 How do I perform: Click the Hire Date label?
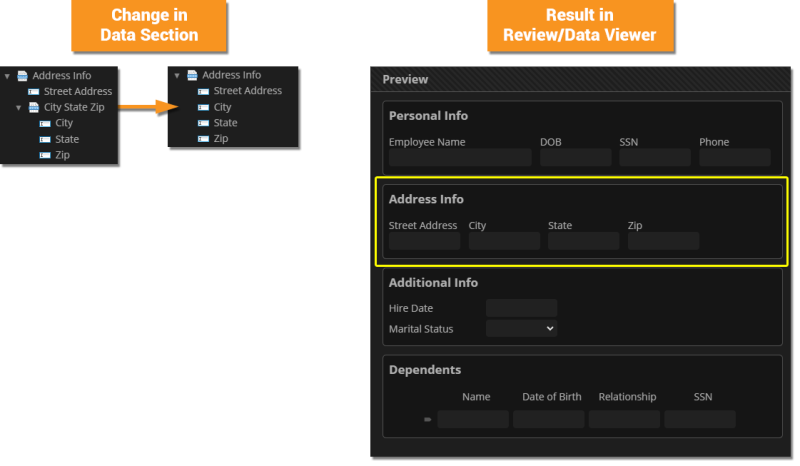[411, 308]
